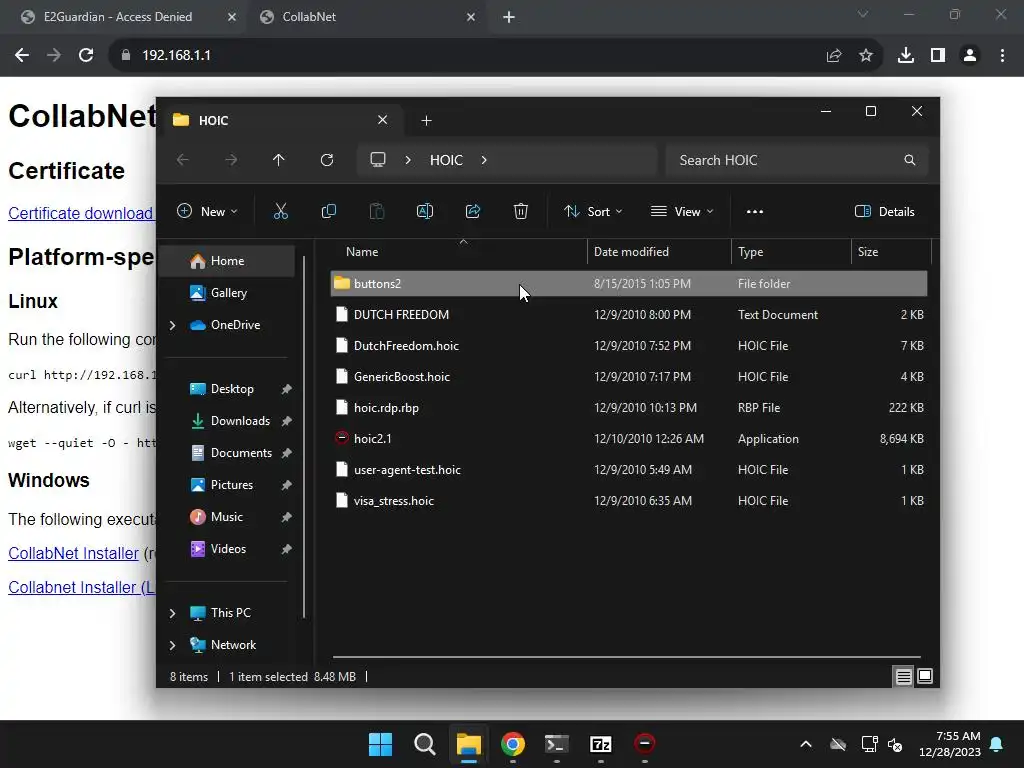The width and height of the screenshot is (1024, 768).
Task: Click the search magnifier in Search HOIC box
Action: click(909, 160)
